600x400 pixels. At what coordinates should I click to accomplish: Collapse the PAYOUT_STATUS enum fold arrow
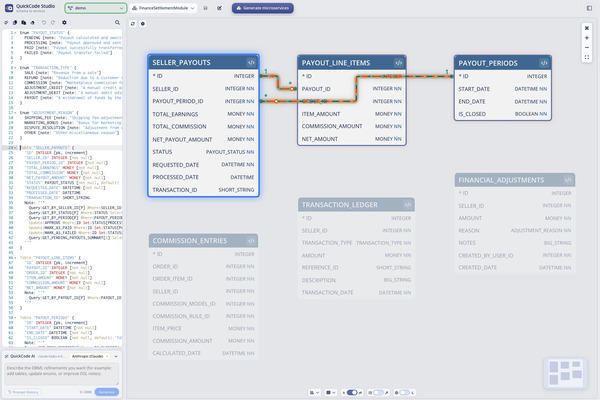coord(15,33)
